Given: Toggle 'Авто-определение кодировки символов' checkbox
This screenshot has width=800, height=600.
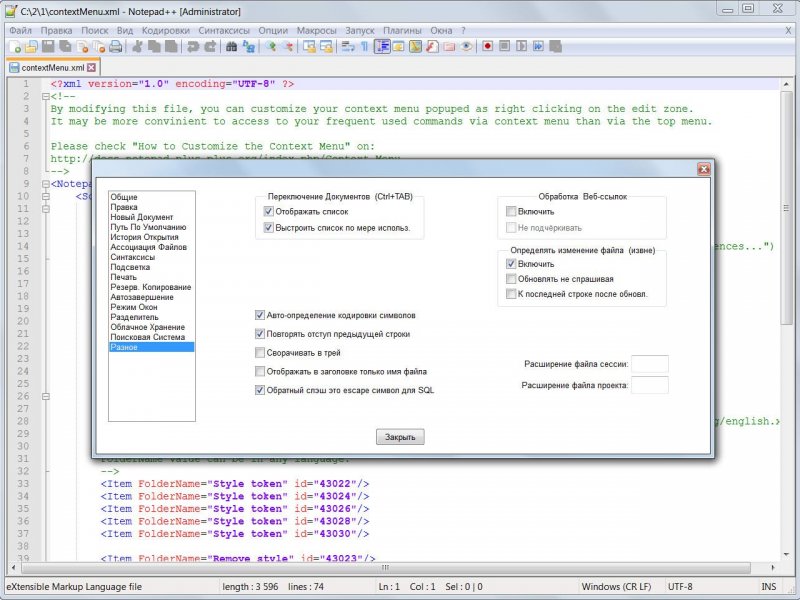Looking at the screenshot, I should [x=260, y=315].
